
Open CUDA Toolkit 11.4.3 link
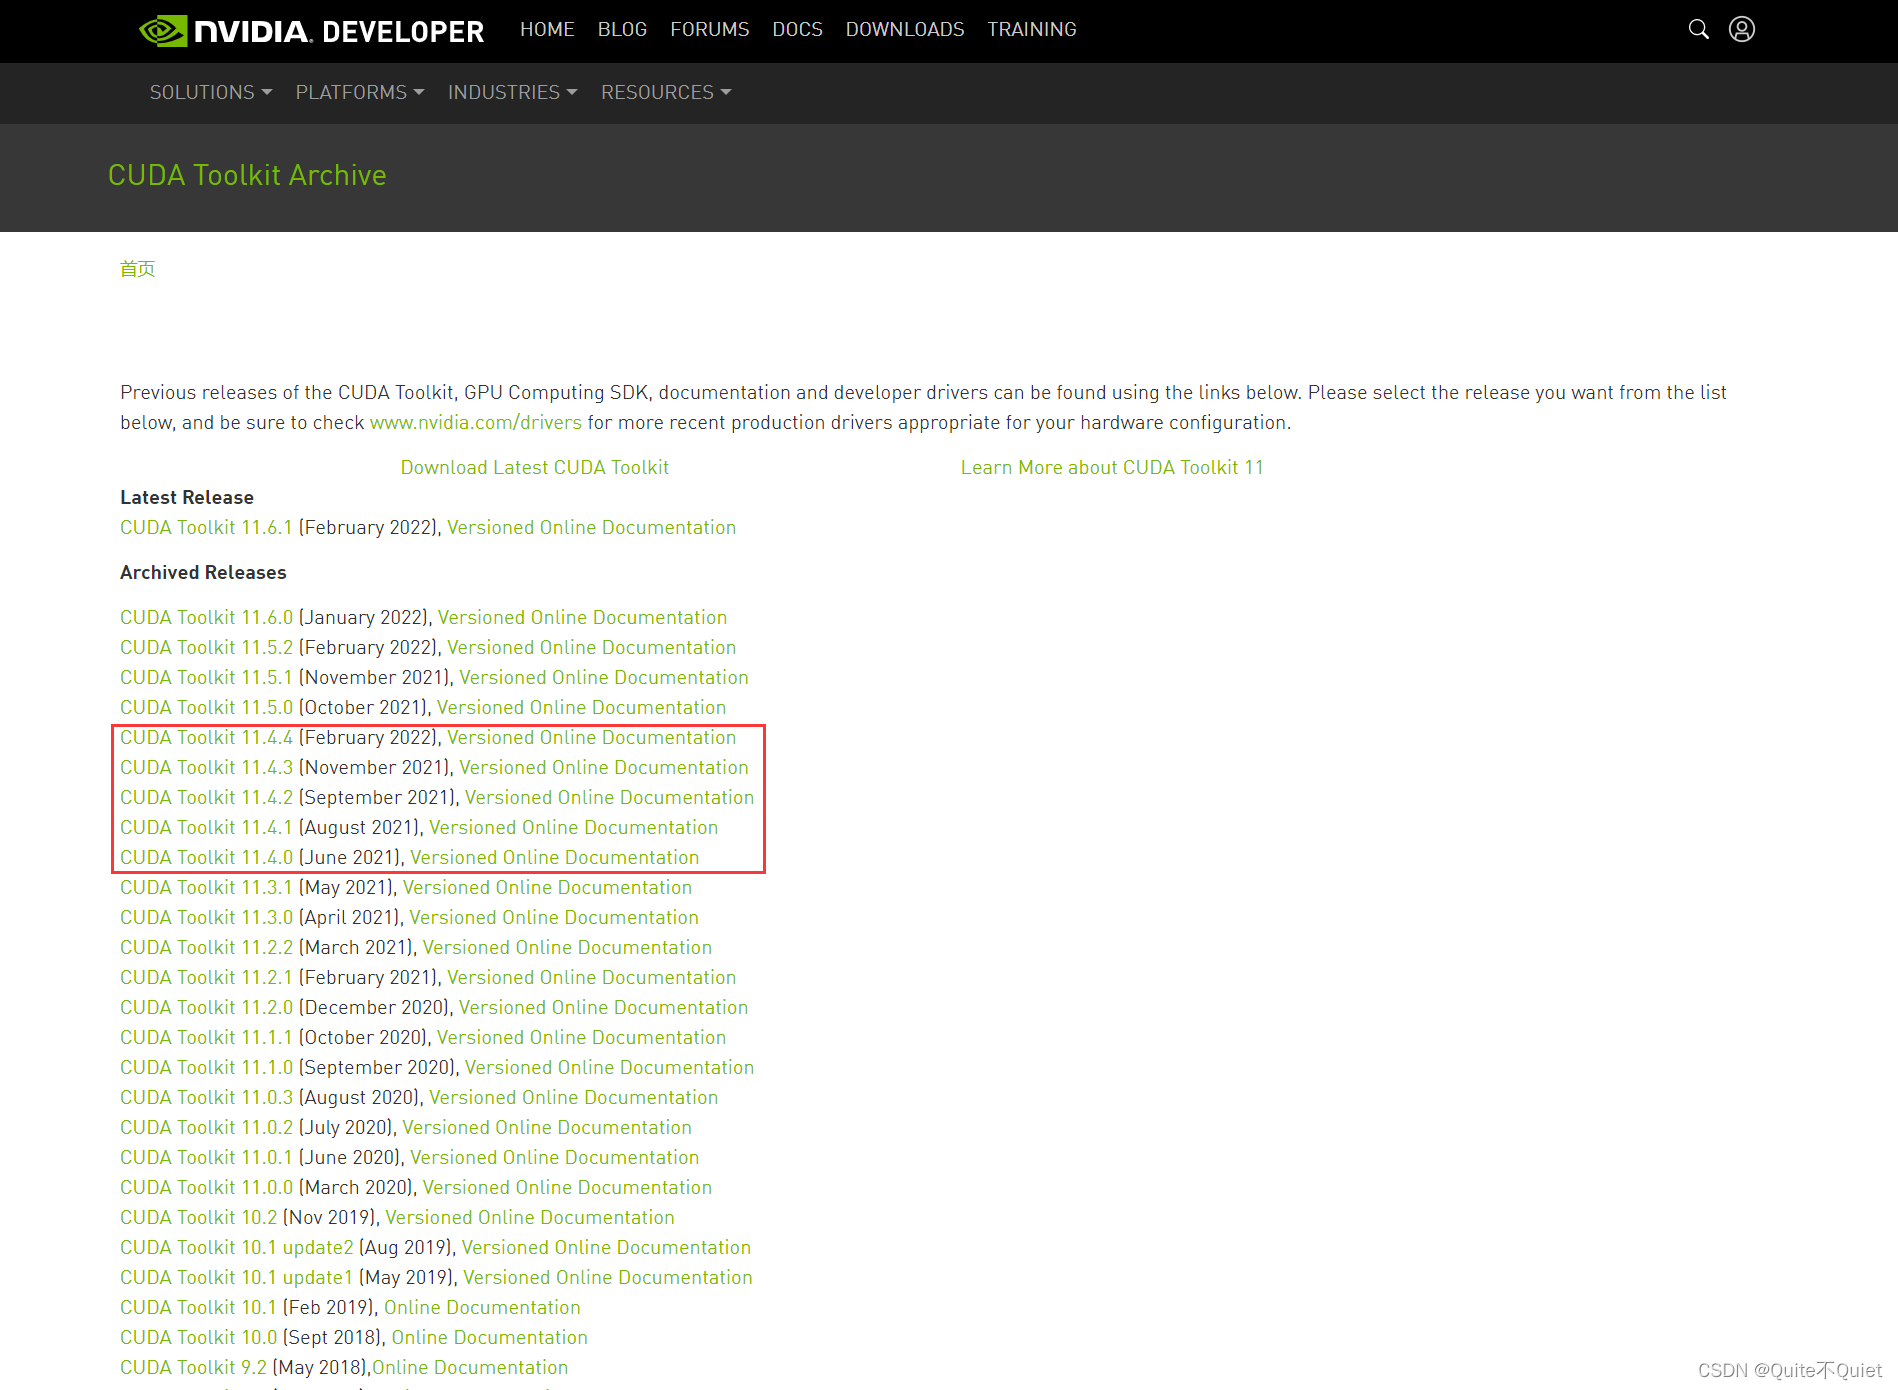(206, 768)
